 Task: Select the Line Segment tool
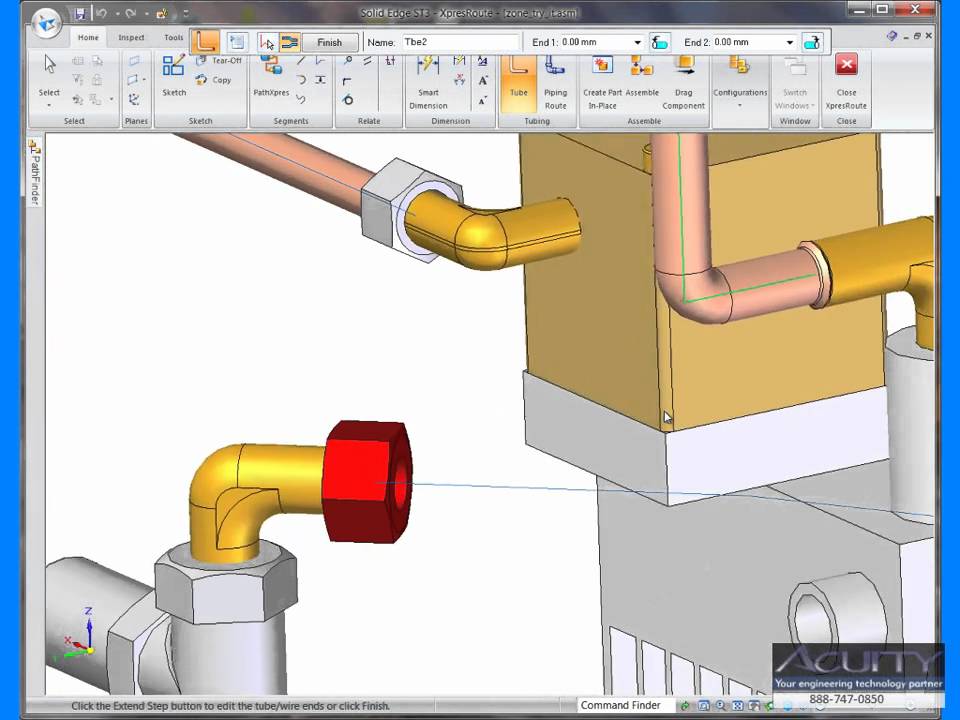coord(301,61)
